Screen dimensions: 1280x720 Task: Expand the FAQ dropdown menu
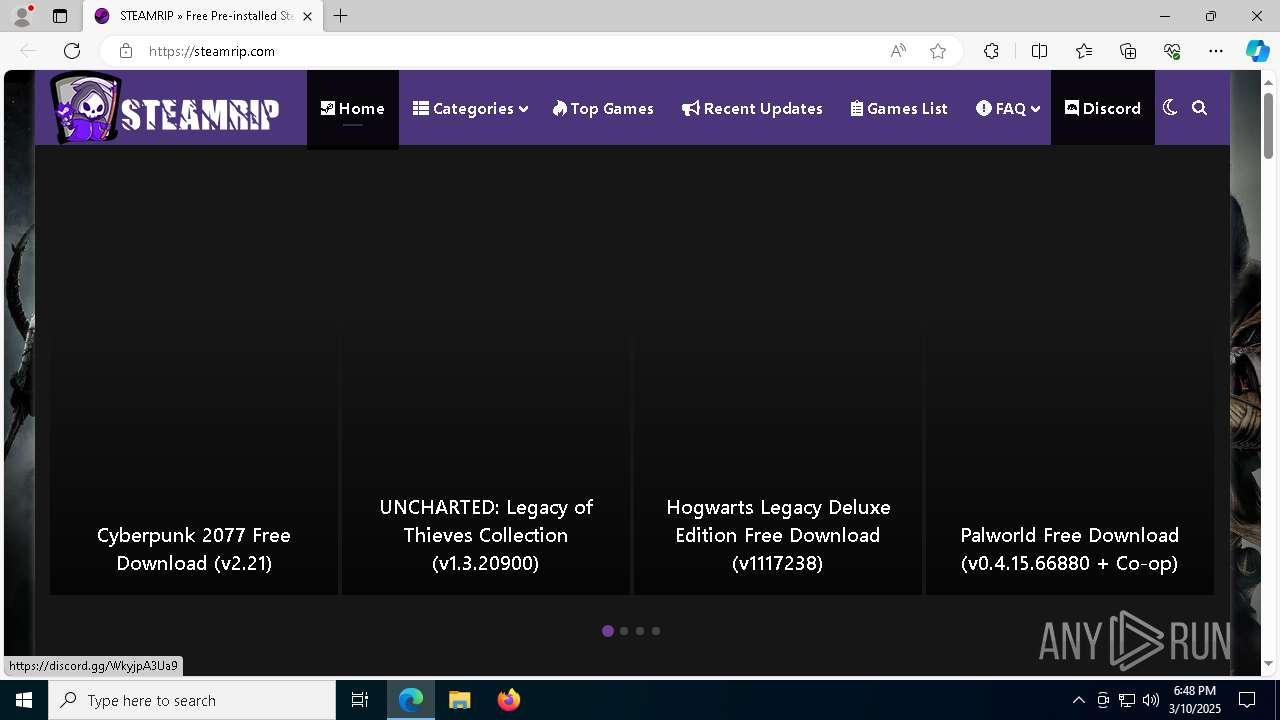(x=1008, y=108)
